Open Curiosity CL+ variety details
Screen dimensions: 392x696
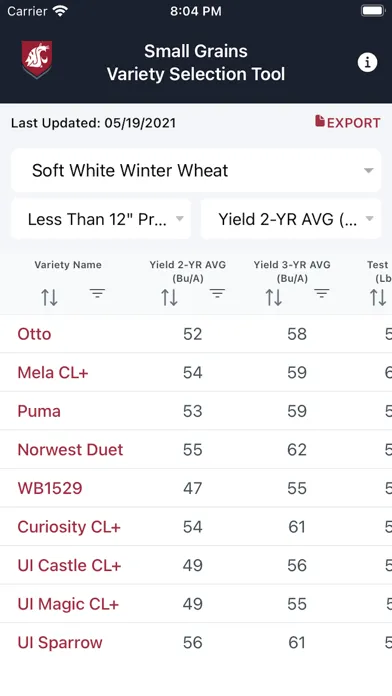tap(69, 527)
